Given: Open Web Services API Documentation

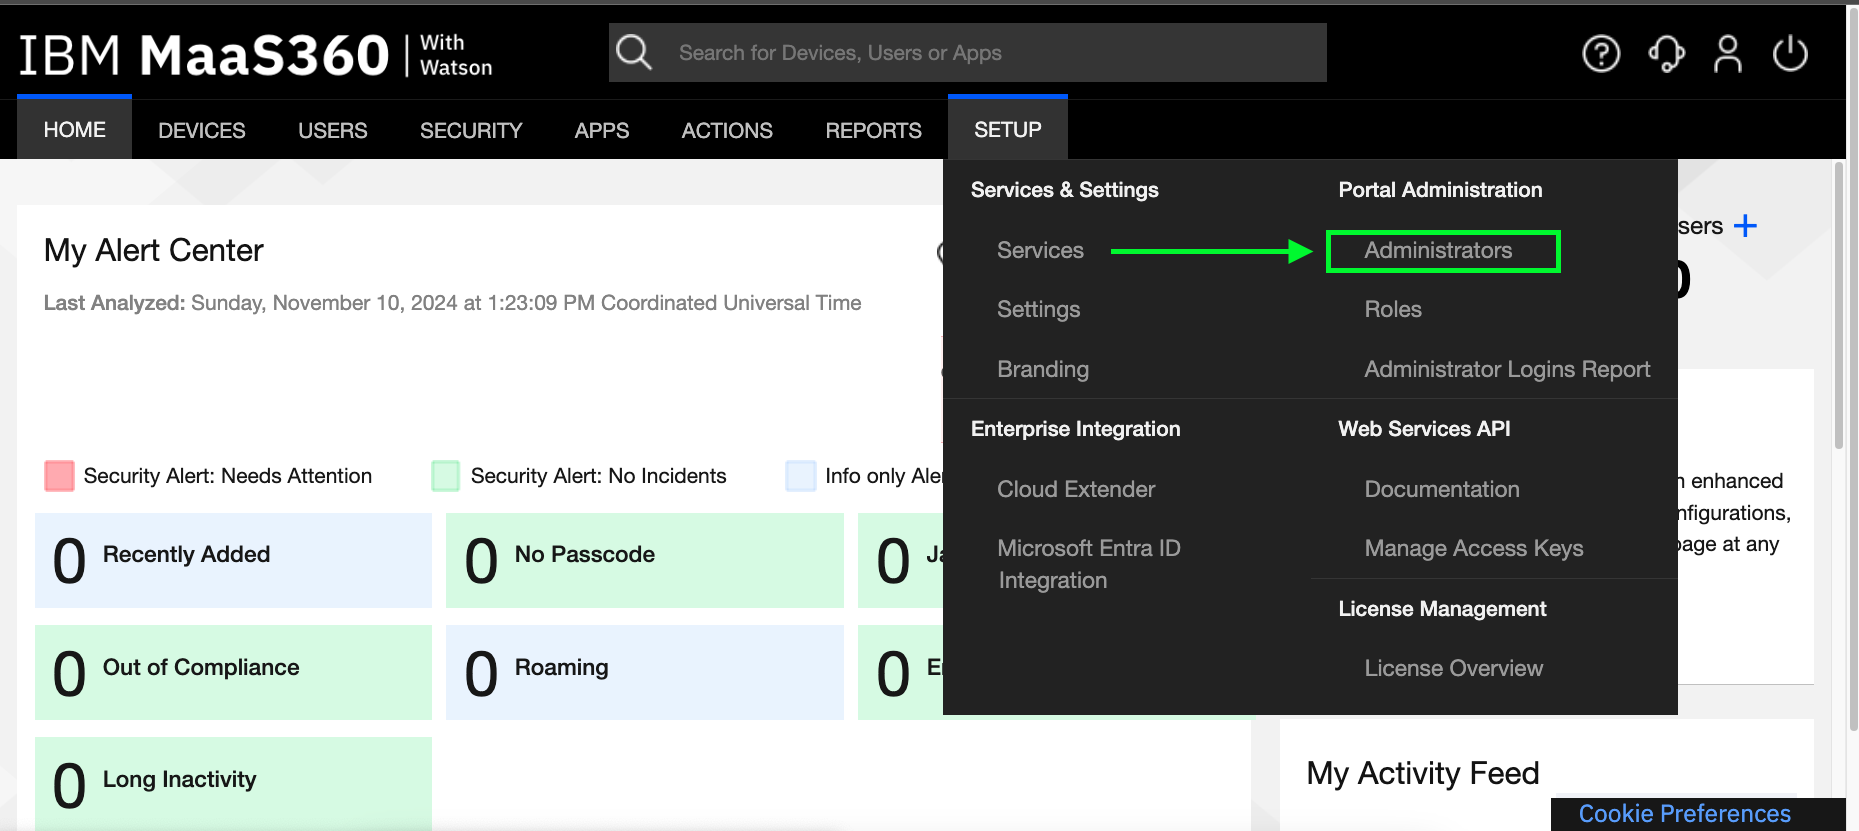Looking at the screenshot, I should 1442,489.
